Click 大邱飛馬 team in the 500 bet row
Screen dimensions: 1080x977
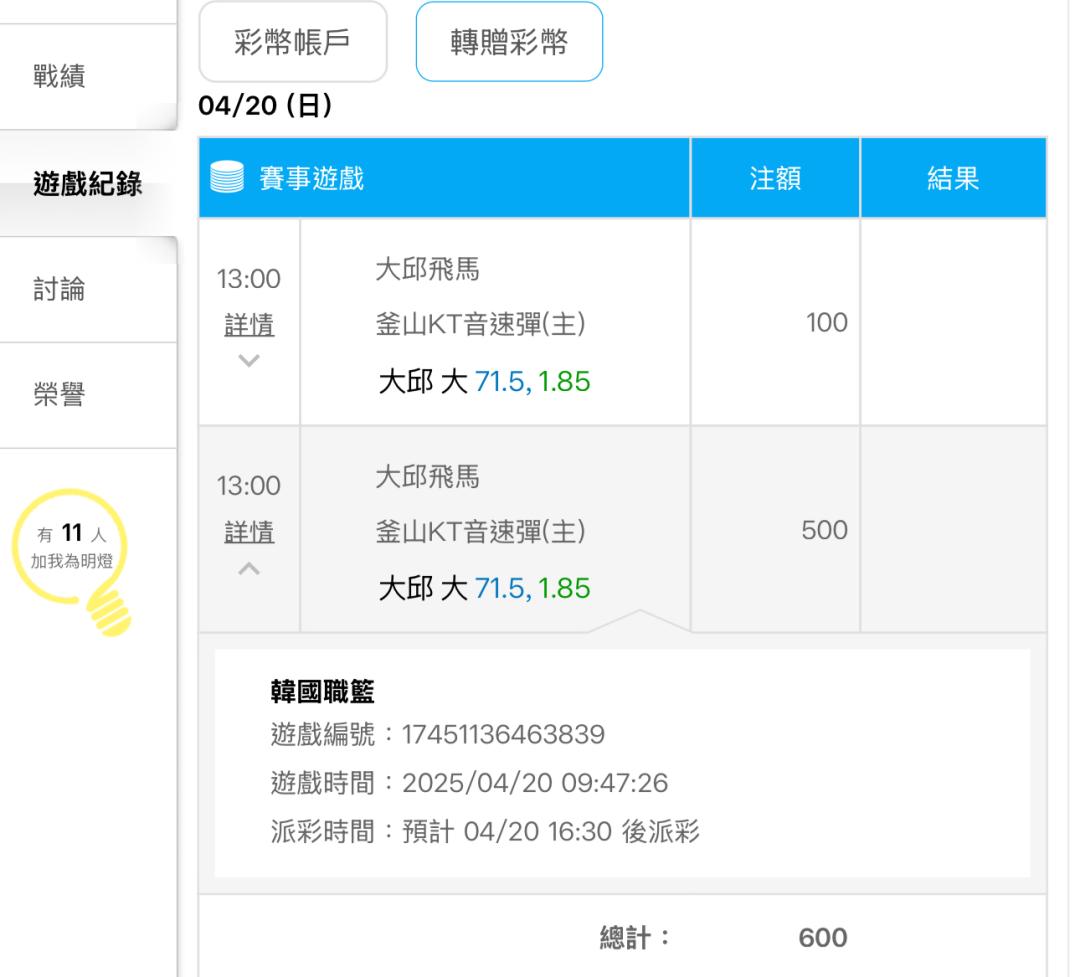[x=428, y=476]
